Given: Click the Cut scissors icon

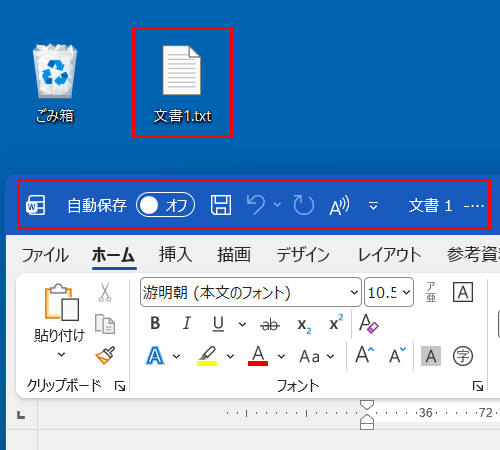Looking at the screenshot, I should point(105,292).
